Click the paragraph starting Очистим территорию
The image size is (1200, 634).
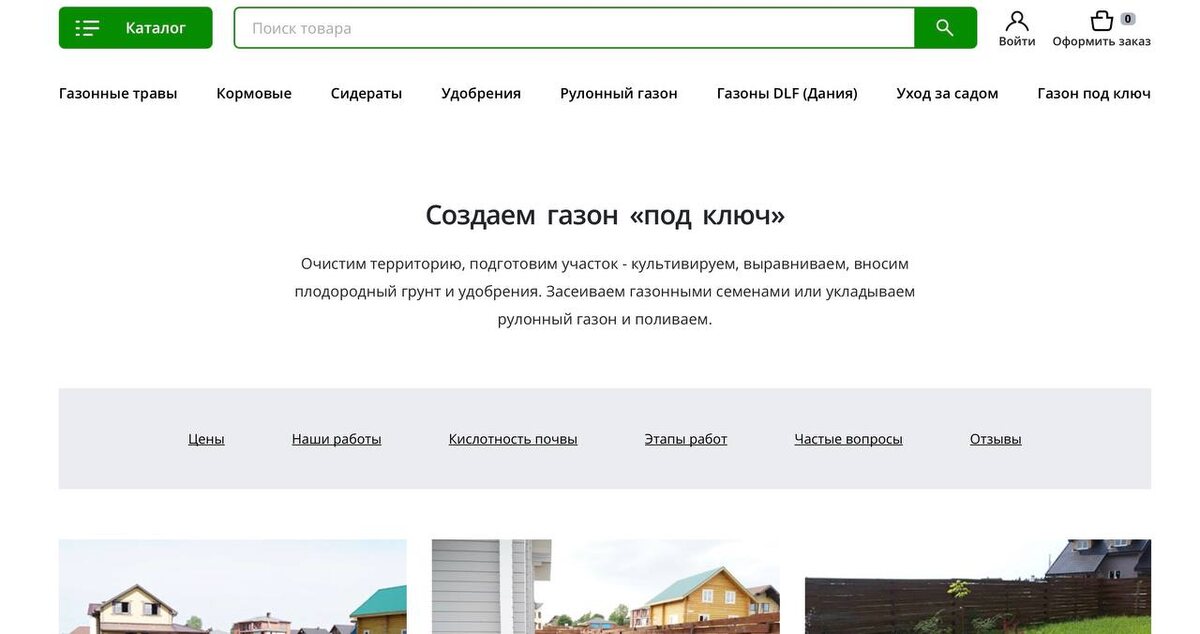[605, 292]
